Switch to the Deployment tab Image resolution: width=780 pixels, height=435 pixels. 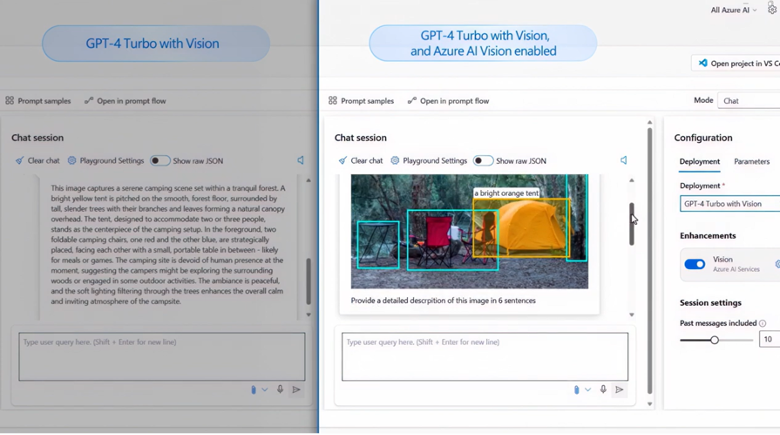click(699, 161)
